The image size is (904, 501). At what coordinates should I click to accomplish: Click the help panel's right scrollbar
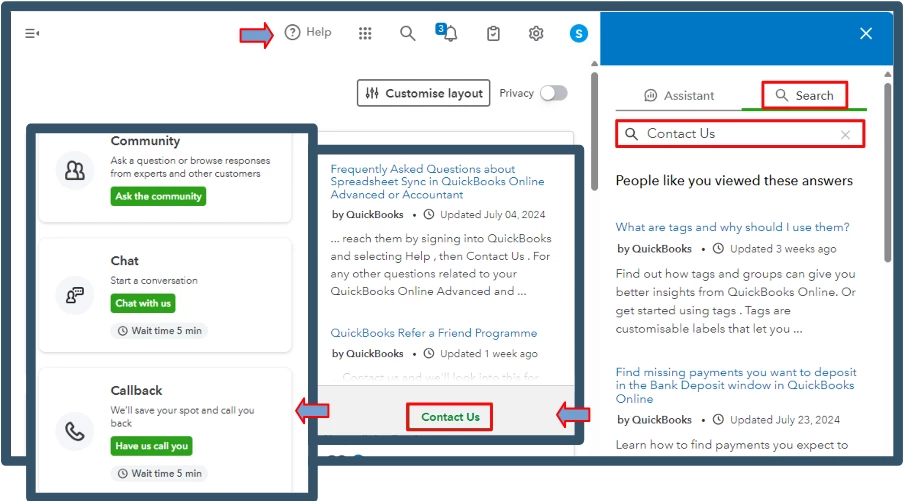tap(888, 173)
